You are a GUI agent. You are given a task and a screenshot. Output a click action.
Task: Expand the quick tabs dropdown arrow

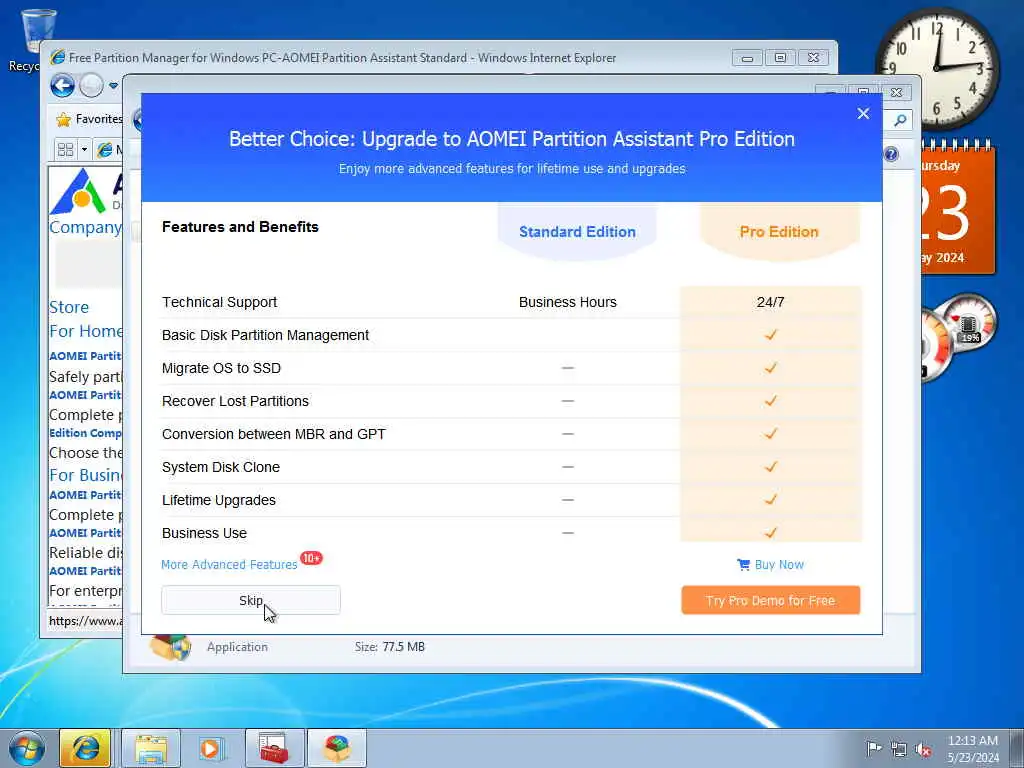click(x=84, y=150)
